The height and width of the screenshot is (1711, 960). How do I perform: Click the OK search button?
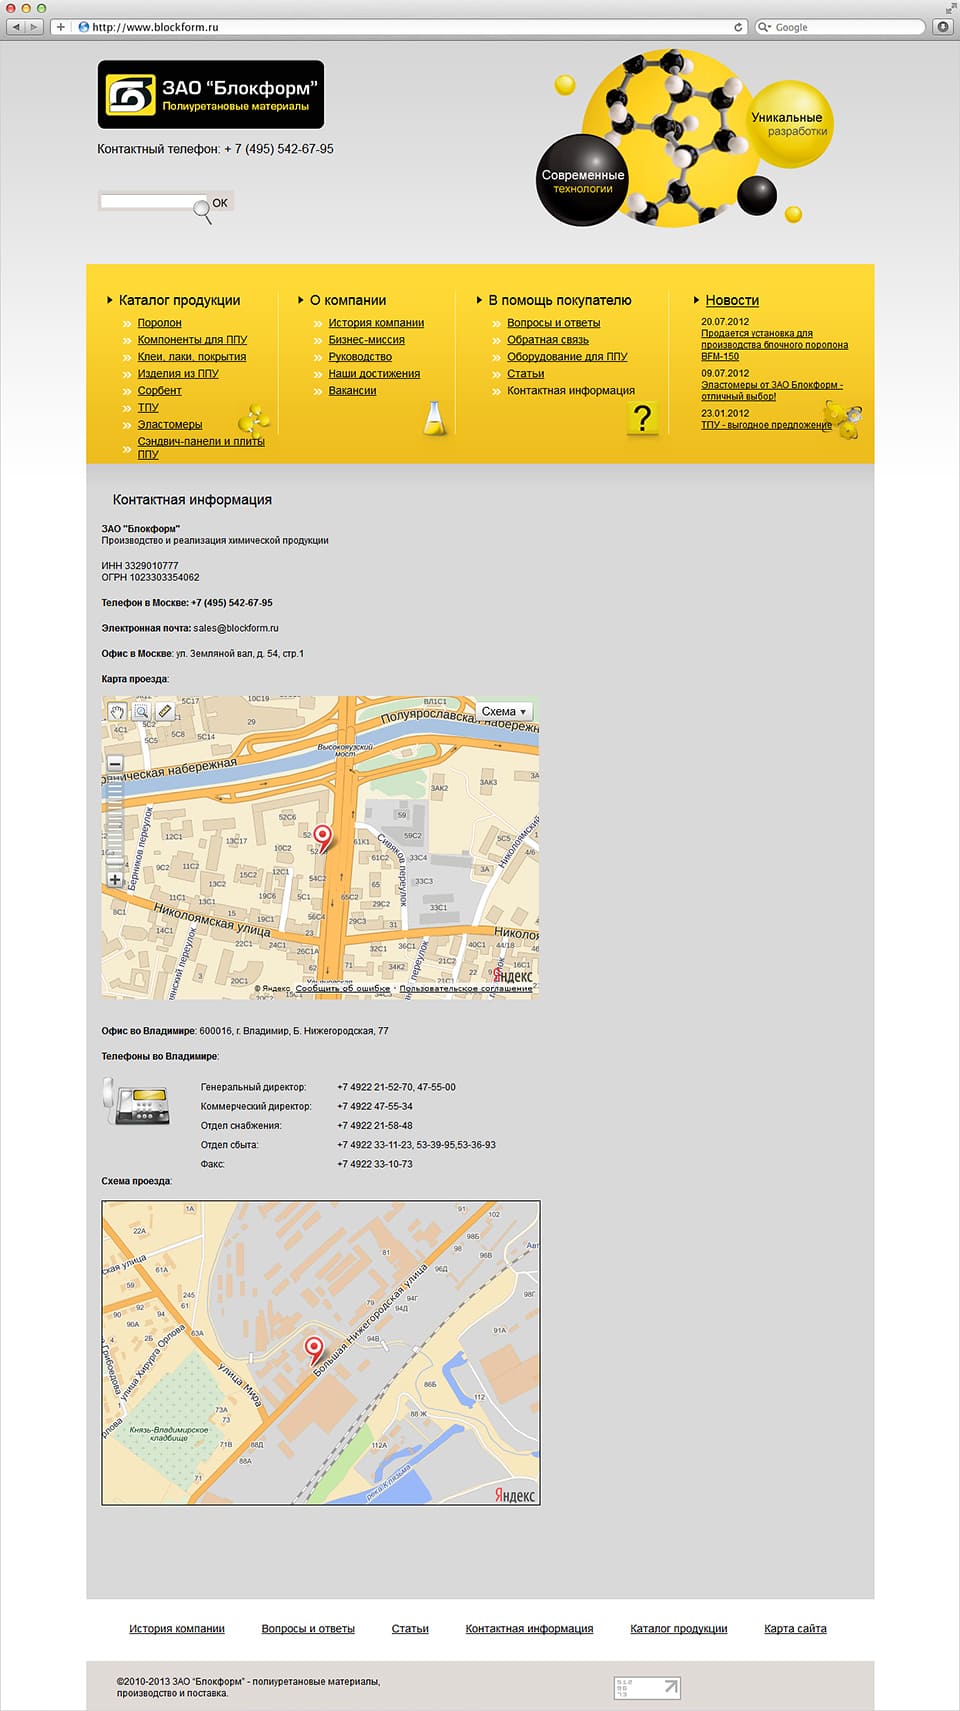(x=220, y=203)
